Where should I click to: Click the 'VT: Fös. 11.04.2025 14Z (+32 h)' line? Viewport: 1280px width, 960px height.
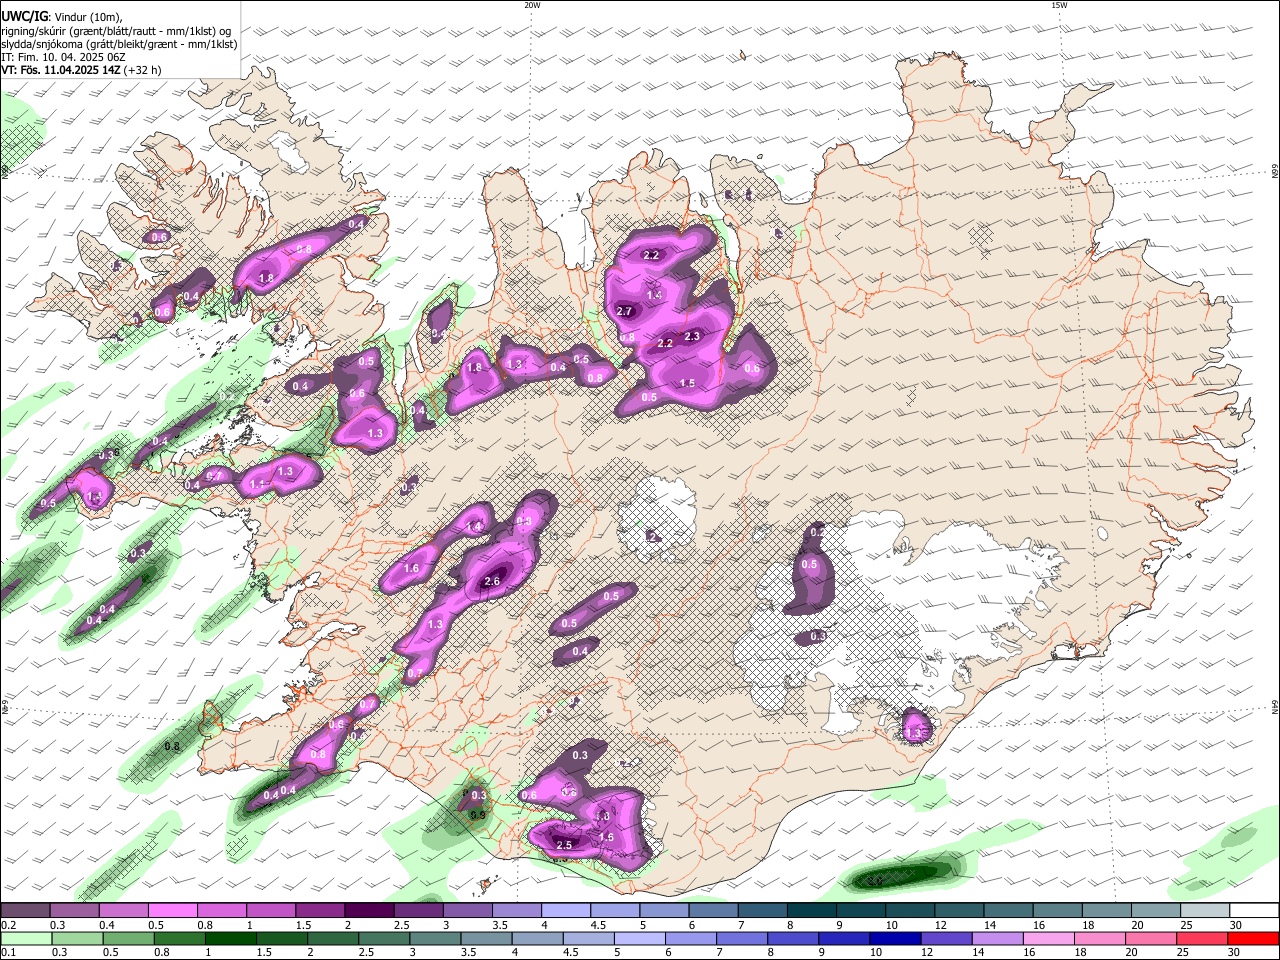click(x=82, y=70)
